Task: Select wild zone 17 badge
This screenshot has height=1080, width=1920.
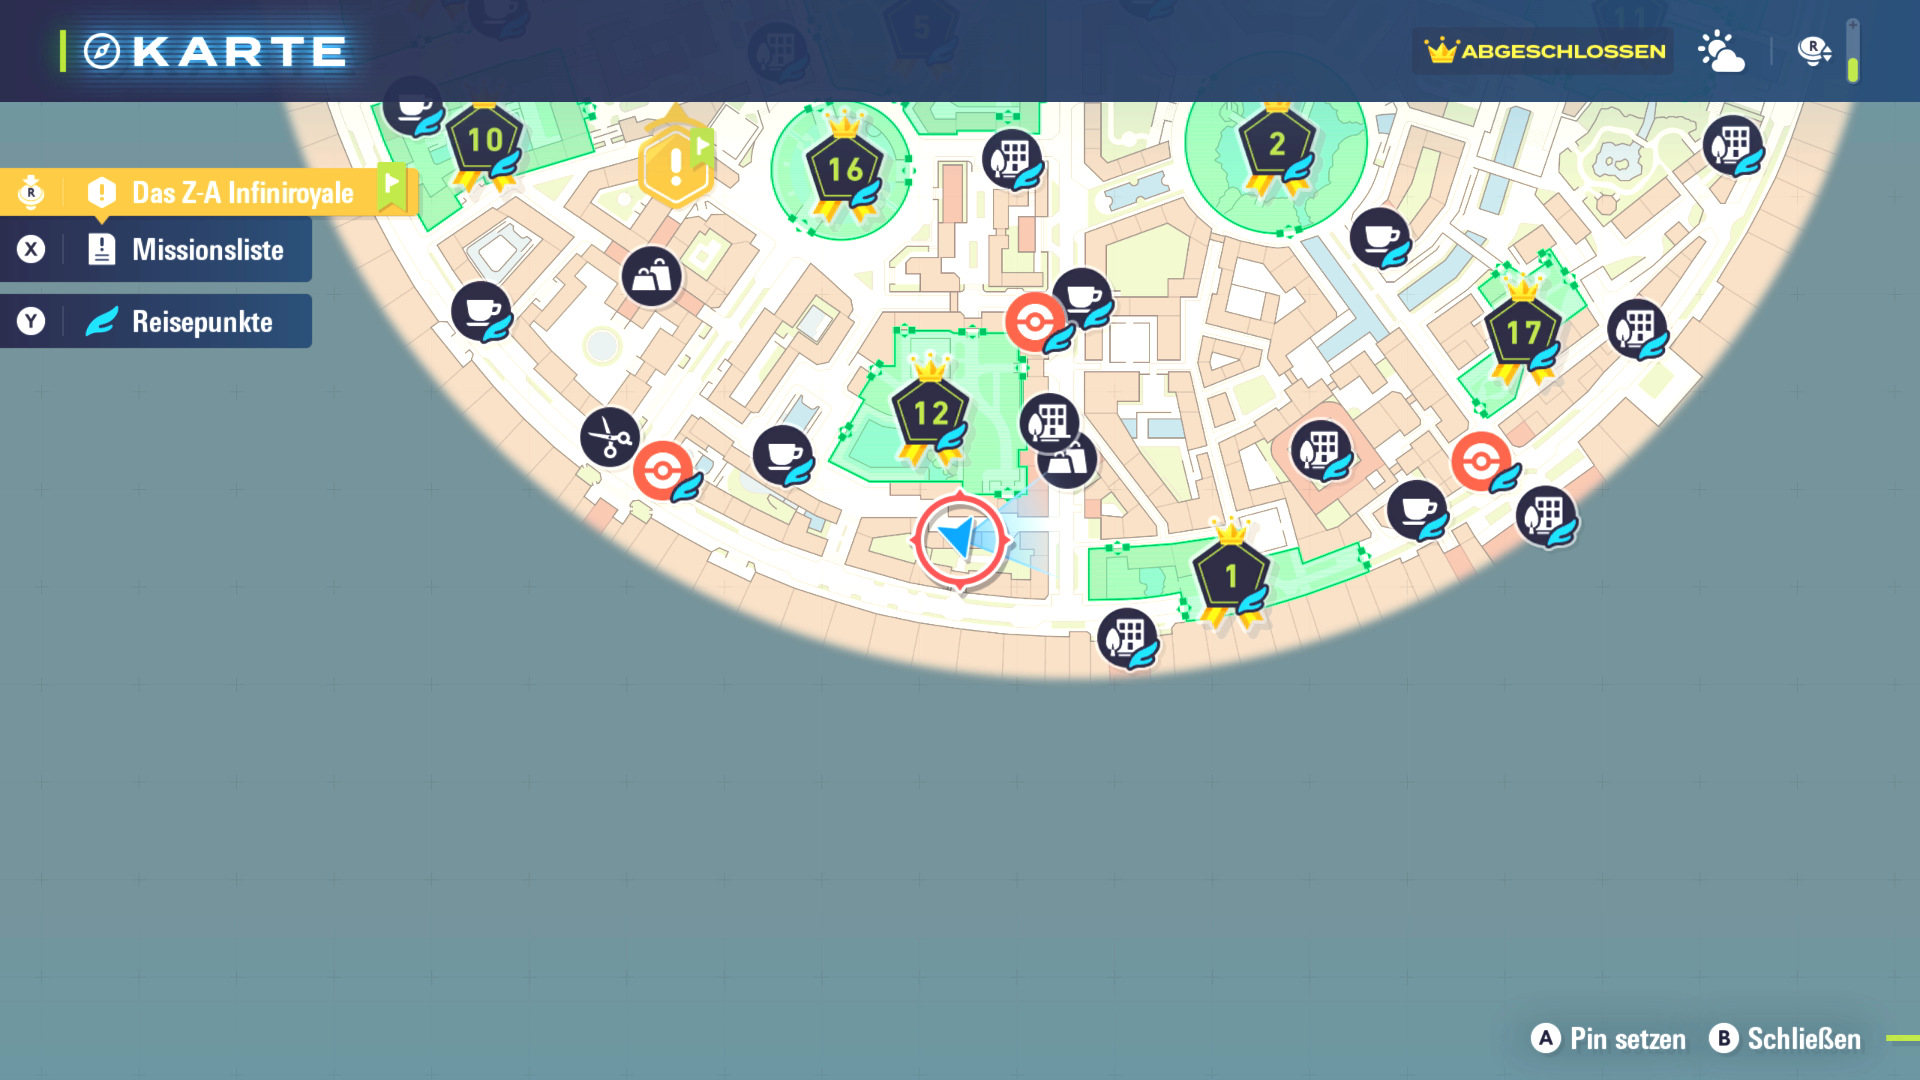Action: click(1522, 332)
